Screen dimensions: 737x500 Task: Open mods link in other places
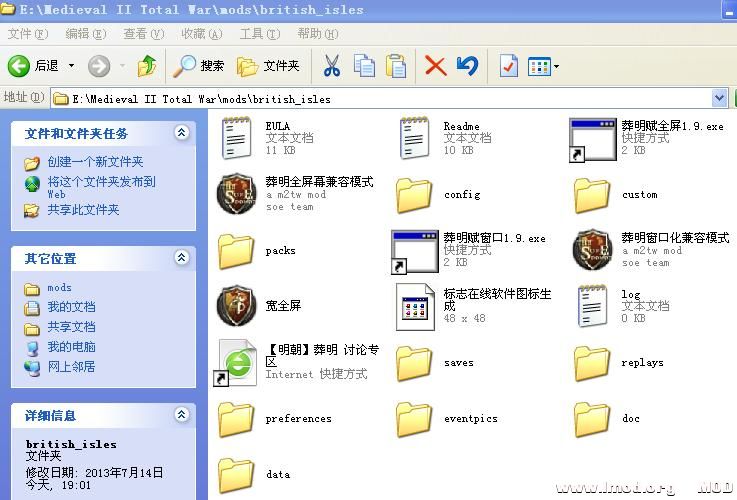[x=59, y=288]
